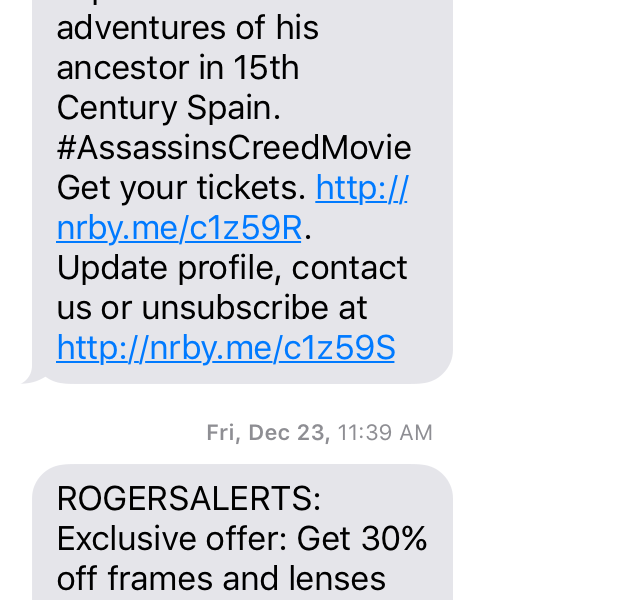Click empty bubble area right of ROGERSALERTS:

coord(384,498)
